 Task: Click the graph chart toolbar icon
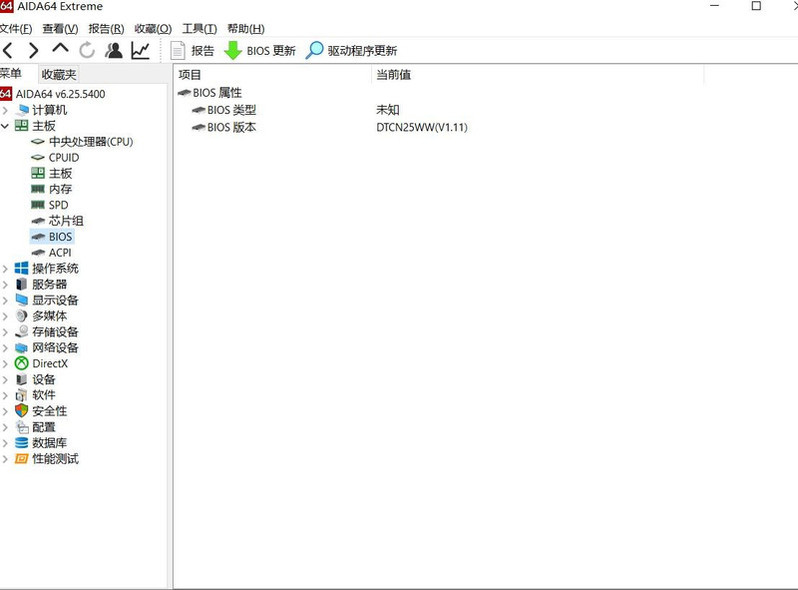pos(140,50)
